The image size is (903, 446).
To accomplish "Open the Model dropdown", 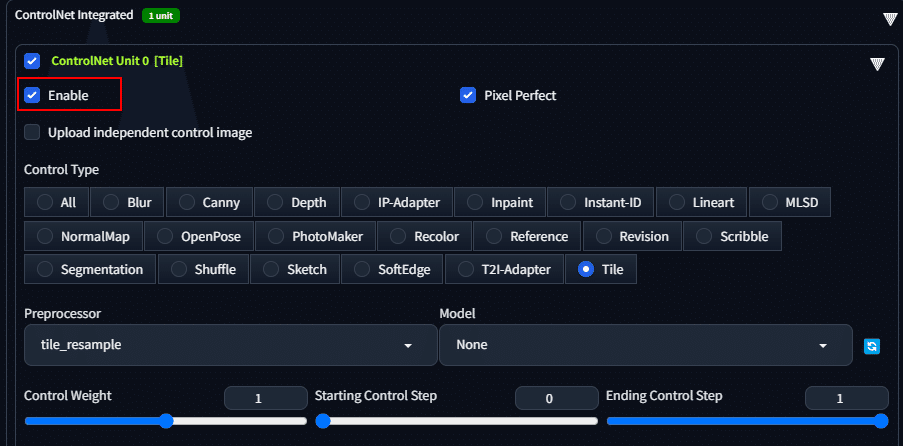I will 645,345.
